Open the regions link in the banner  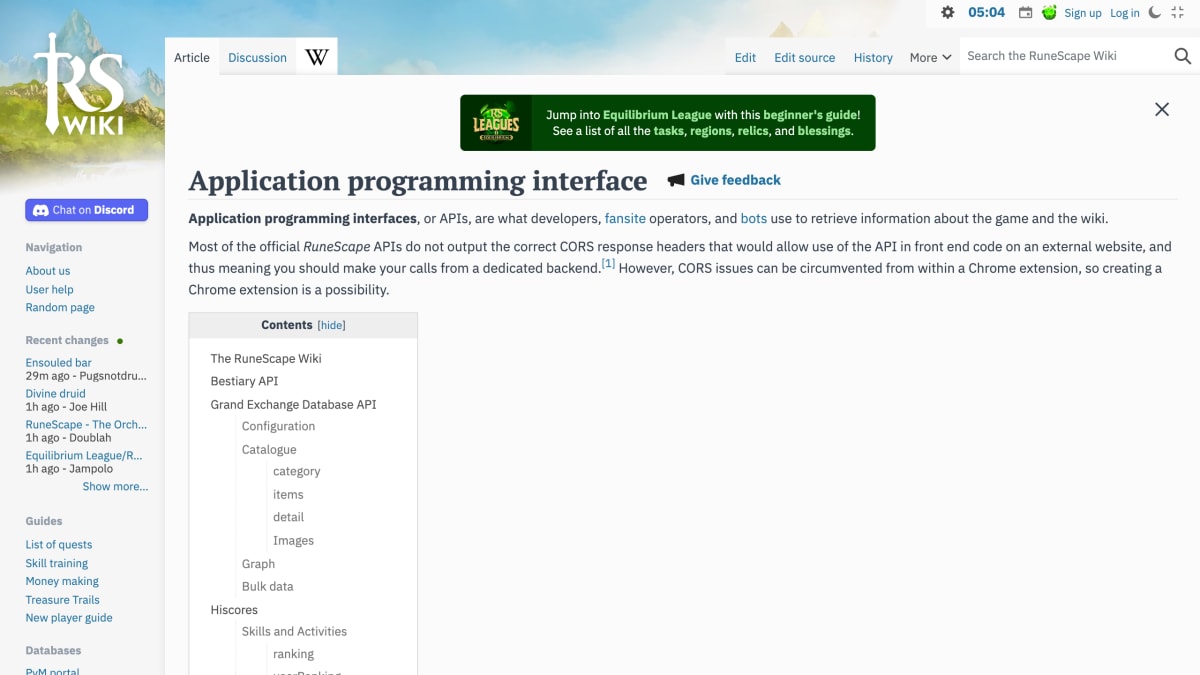[x=713, y=131]
